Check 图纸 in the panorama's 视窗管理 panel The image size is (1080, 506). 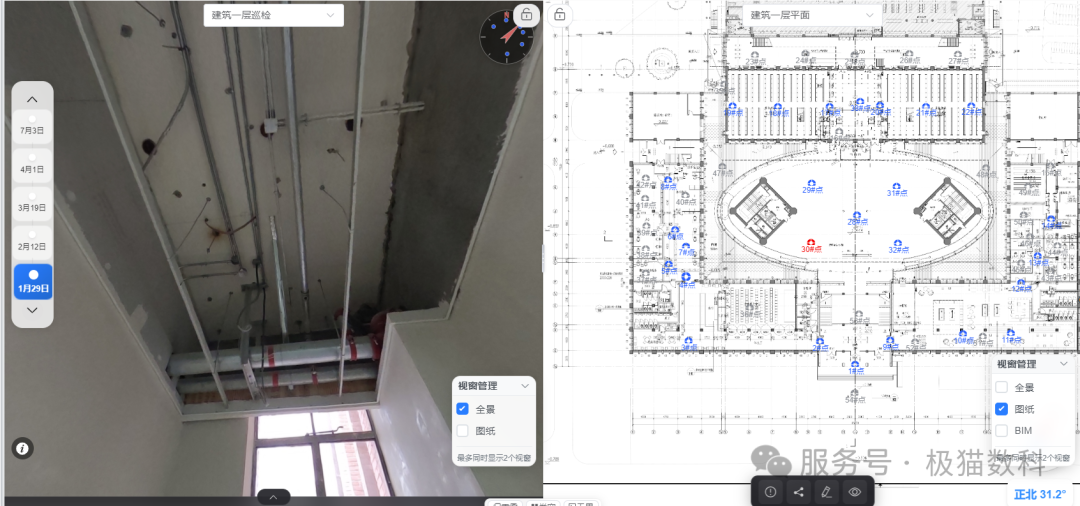click(463, 431)
